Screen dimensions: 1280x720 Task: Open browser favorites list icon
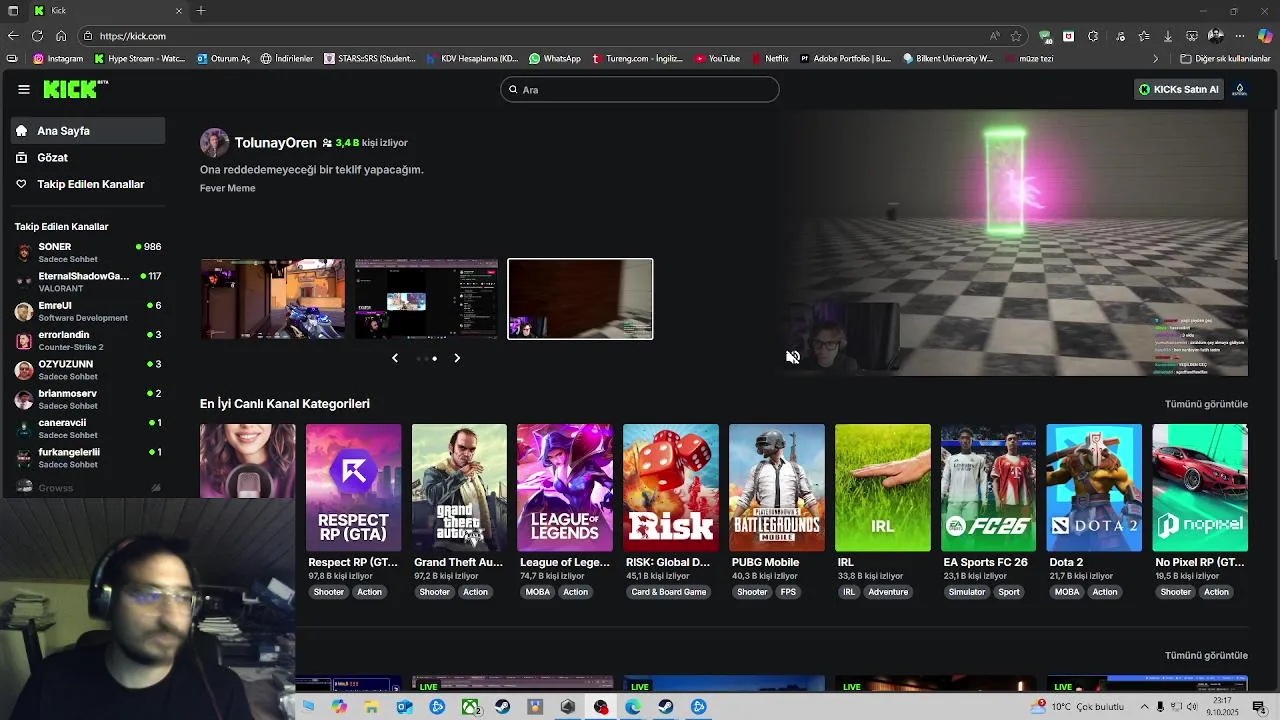tap(1143, 36)
